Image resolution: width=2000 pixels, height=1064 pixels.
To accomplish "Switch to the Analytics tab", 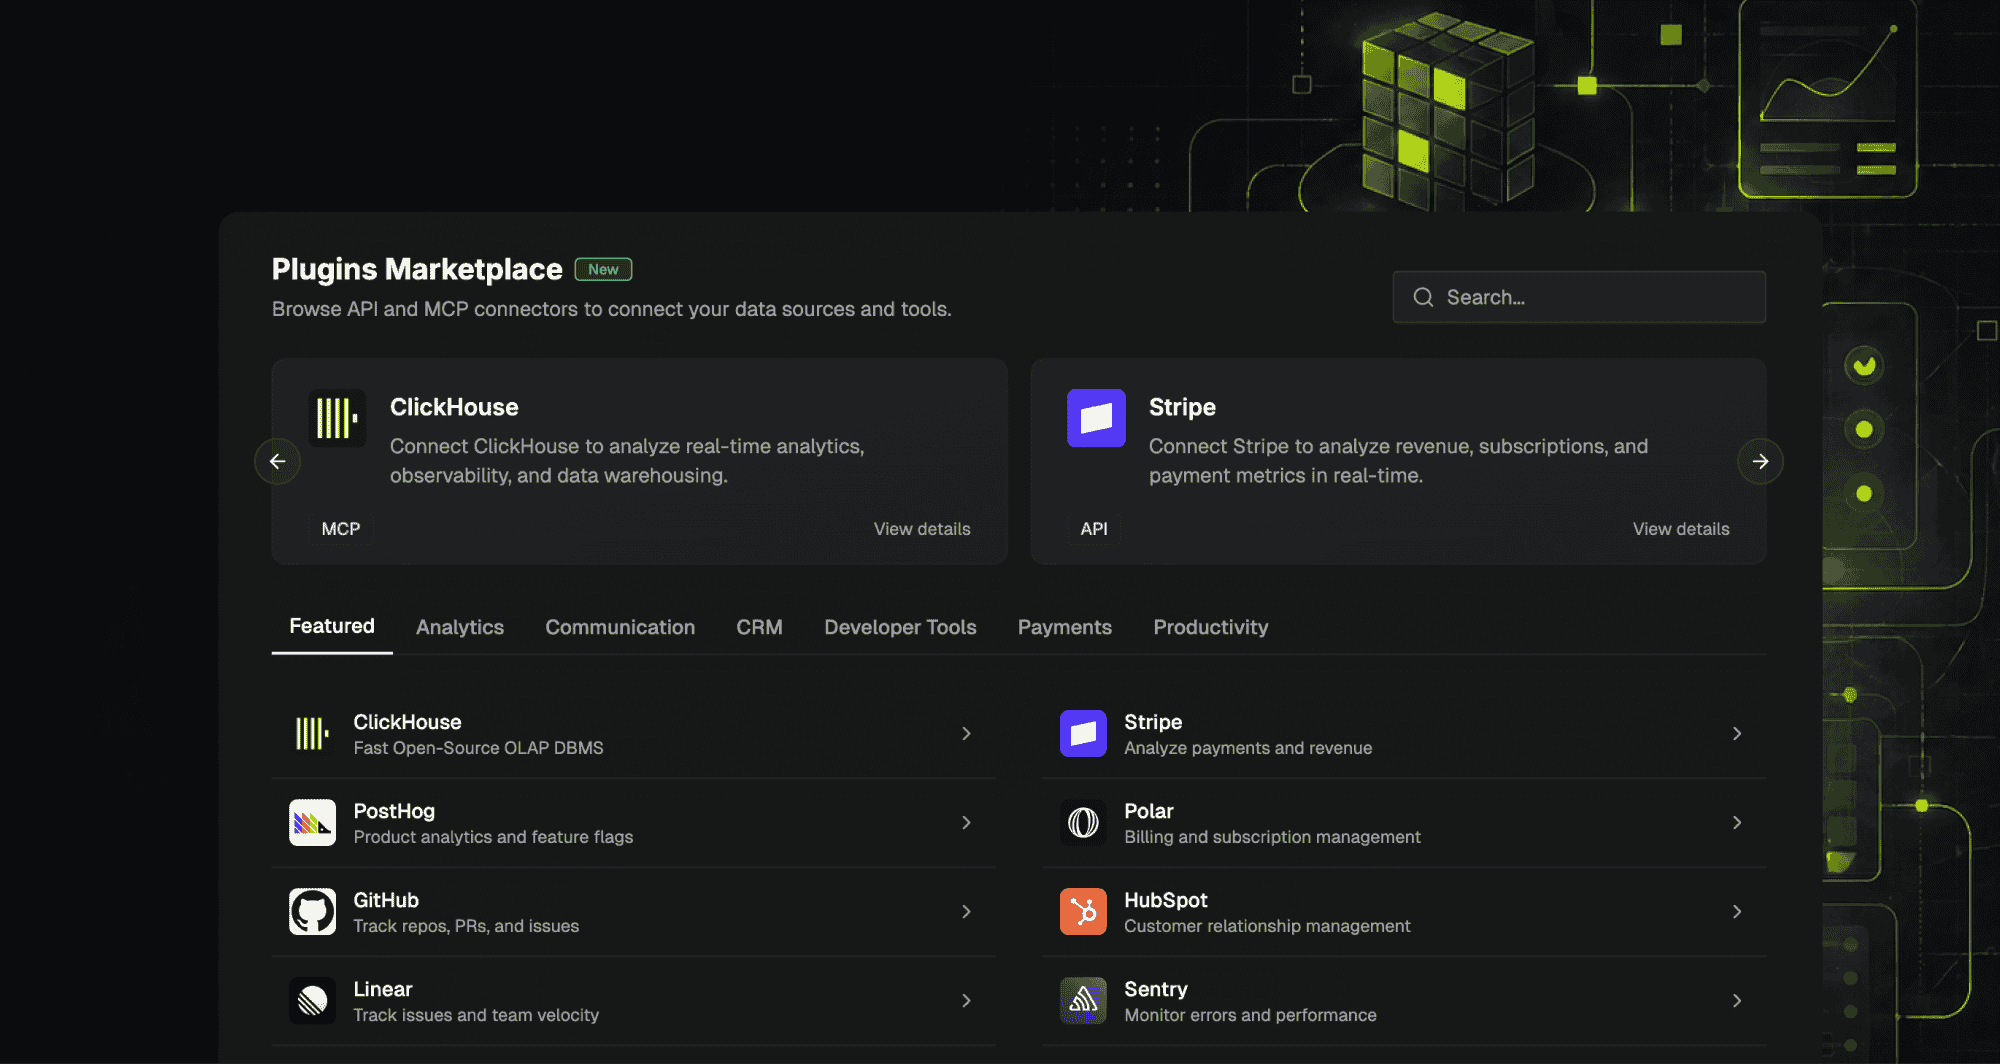I will point(460,627).
